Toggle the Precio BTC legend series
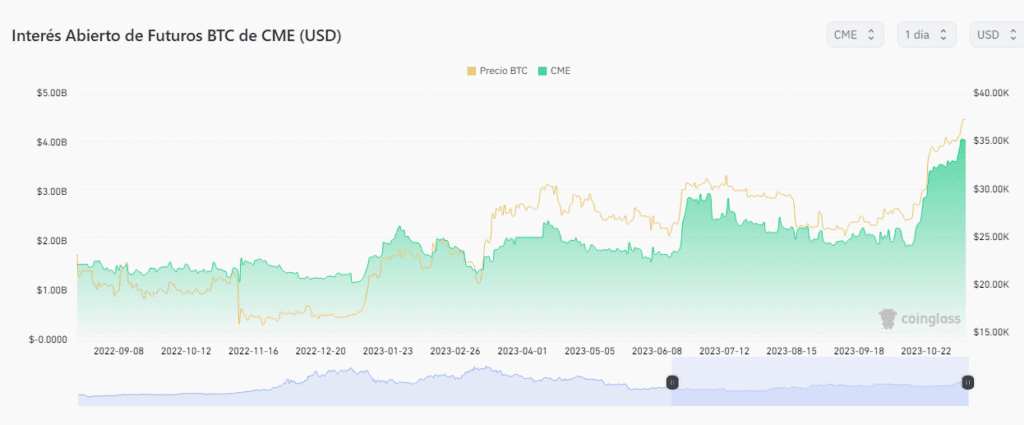 tap(496, 71)
